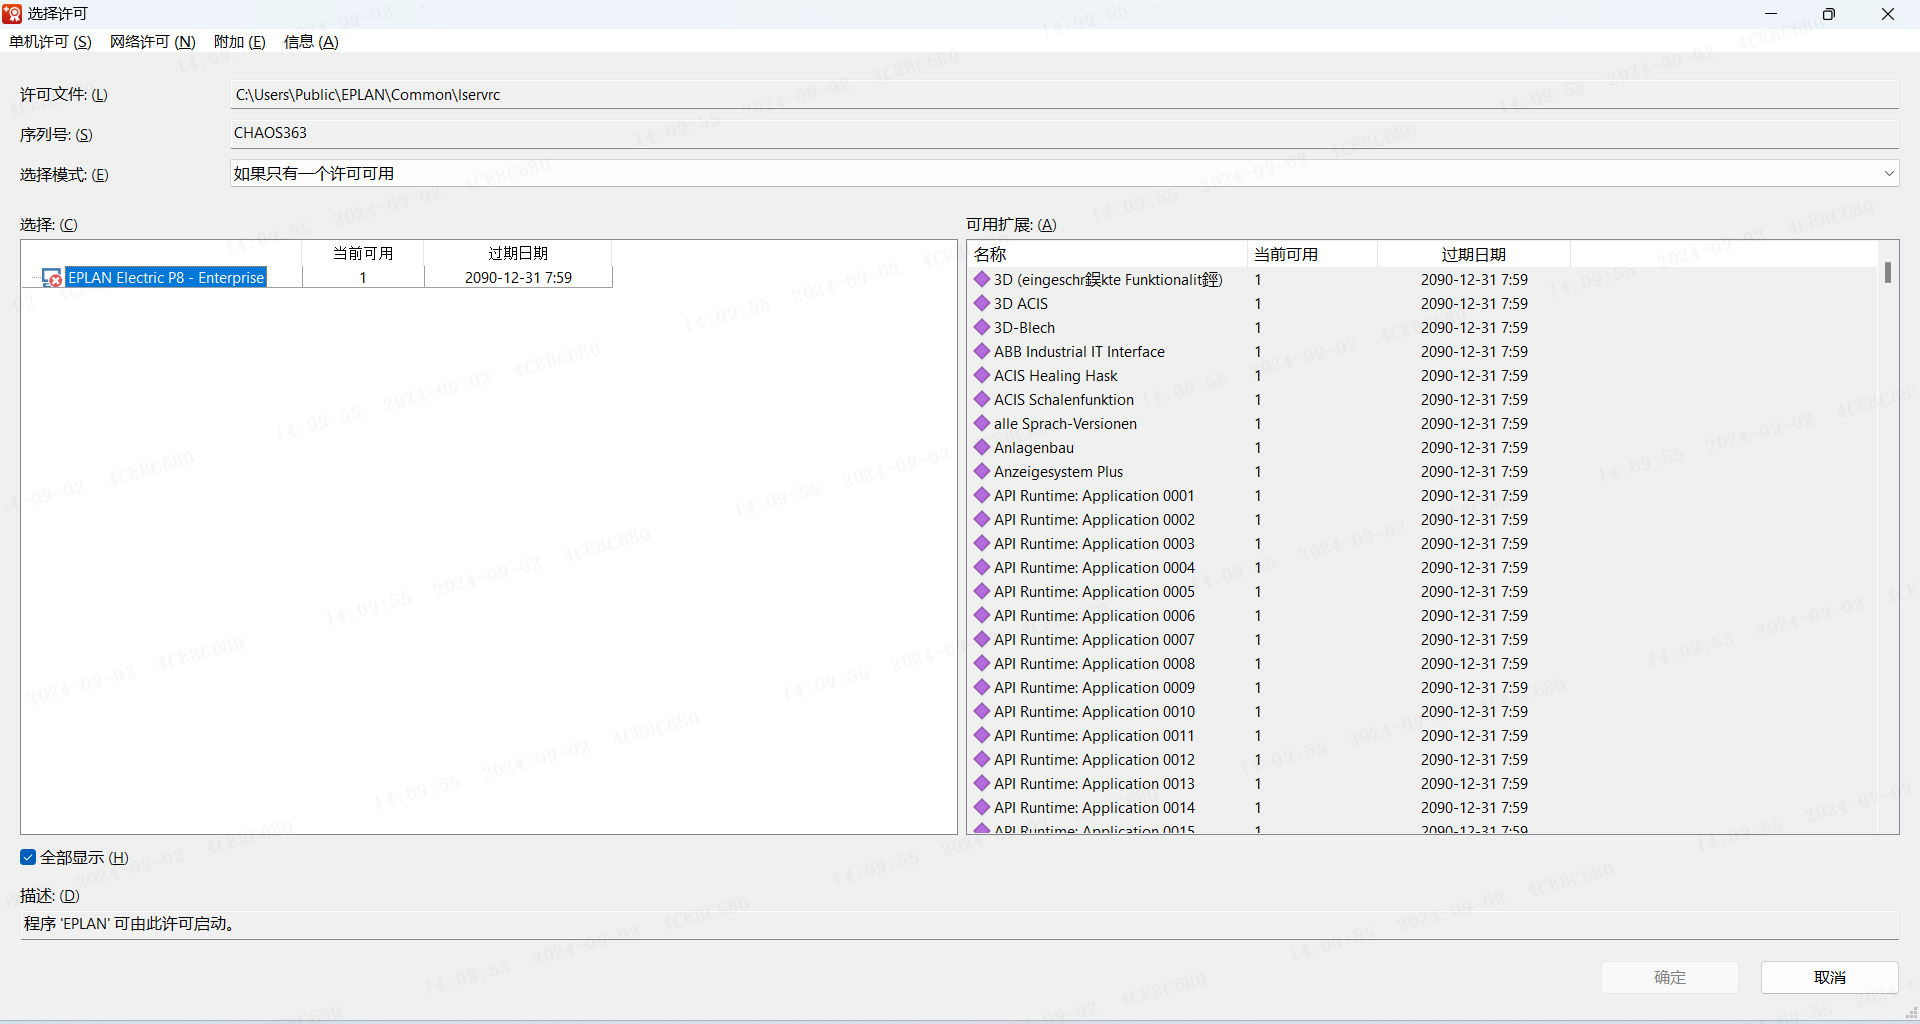This screenshot has height=1024, width=1920.
Task: Click the extensions list vertical scrollbar thumb
Action: (1887, 272)
